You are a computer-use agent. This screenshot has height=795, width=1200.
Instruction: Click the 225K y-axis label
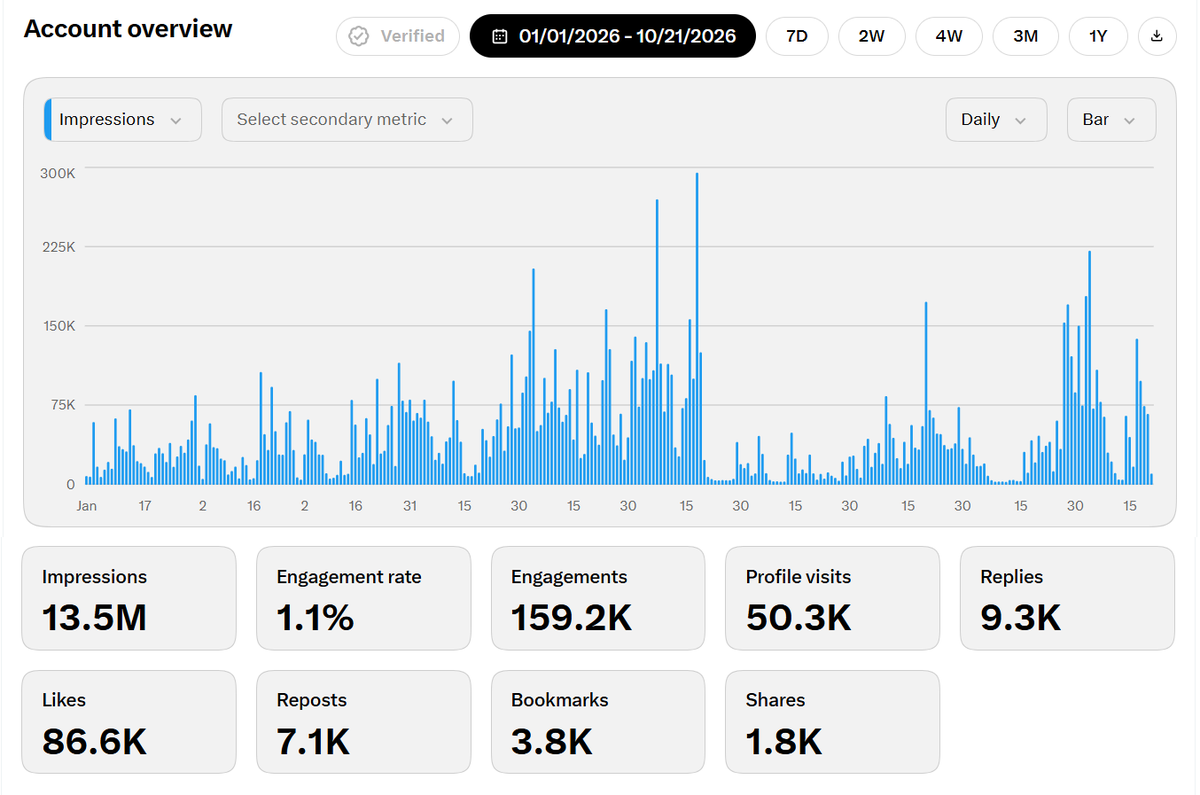[x=57, y=247]
